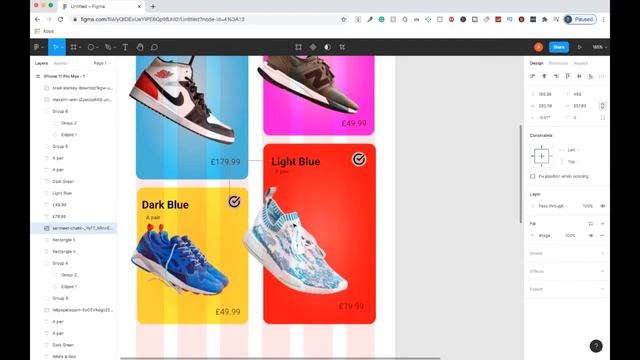Click the Crop image icon
This screenshot has height=360, width=640.
tap(342, 47)
